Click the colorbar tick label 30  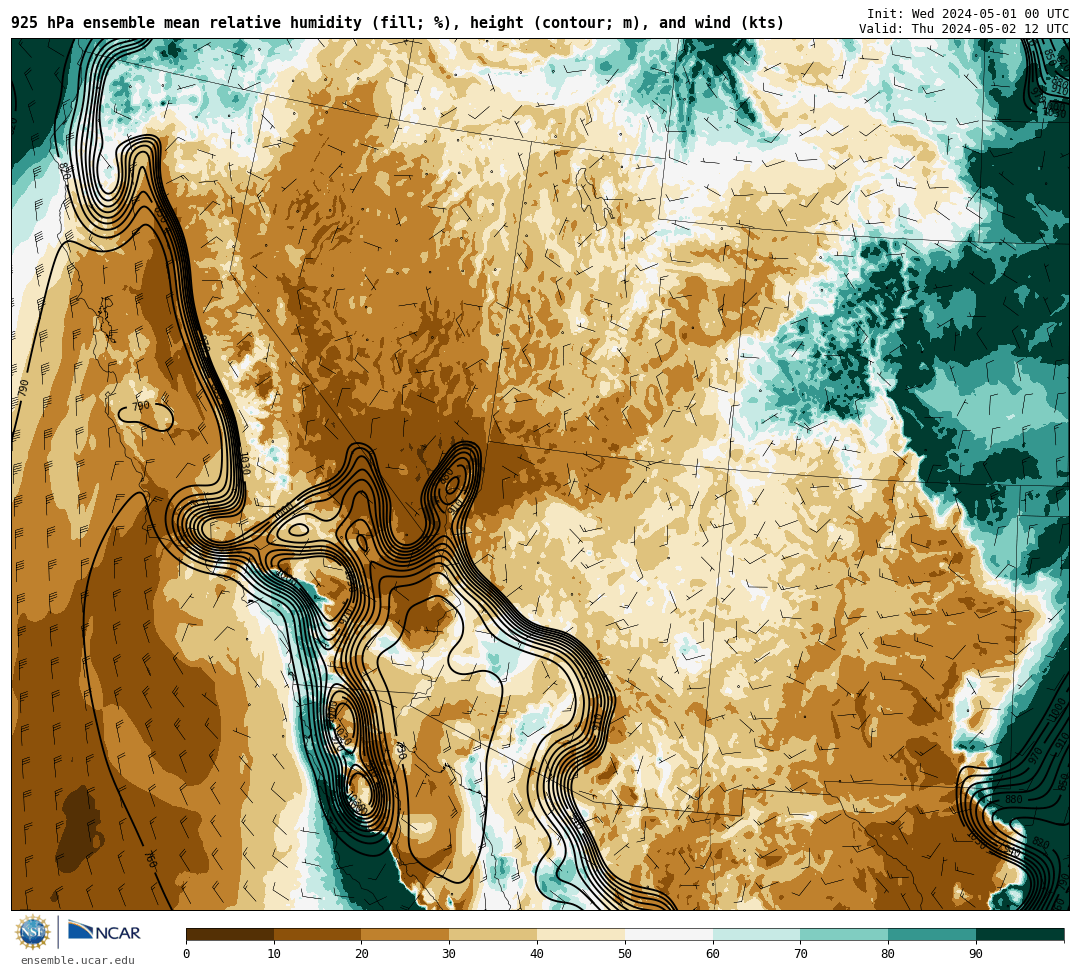(449, 954)
